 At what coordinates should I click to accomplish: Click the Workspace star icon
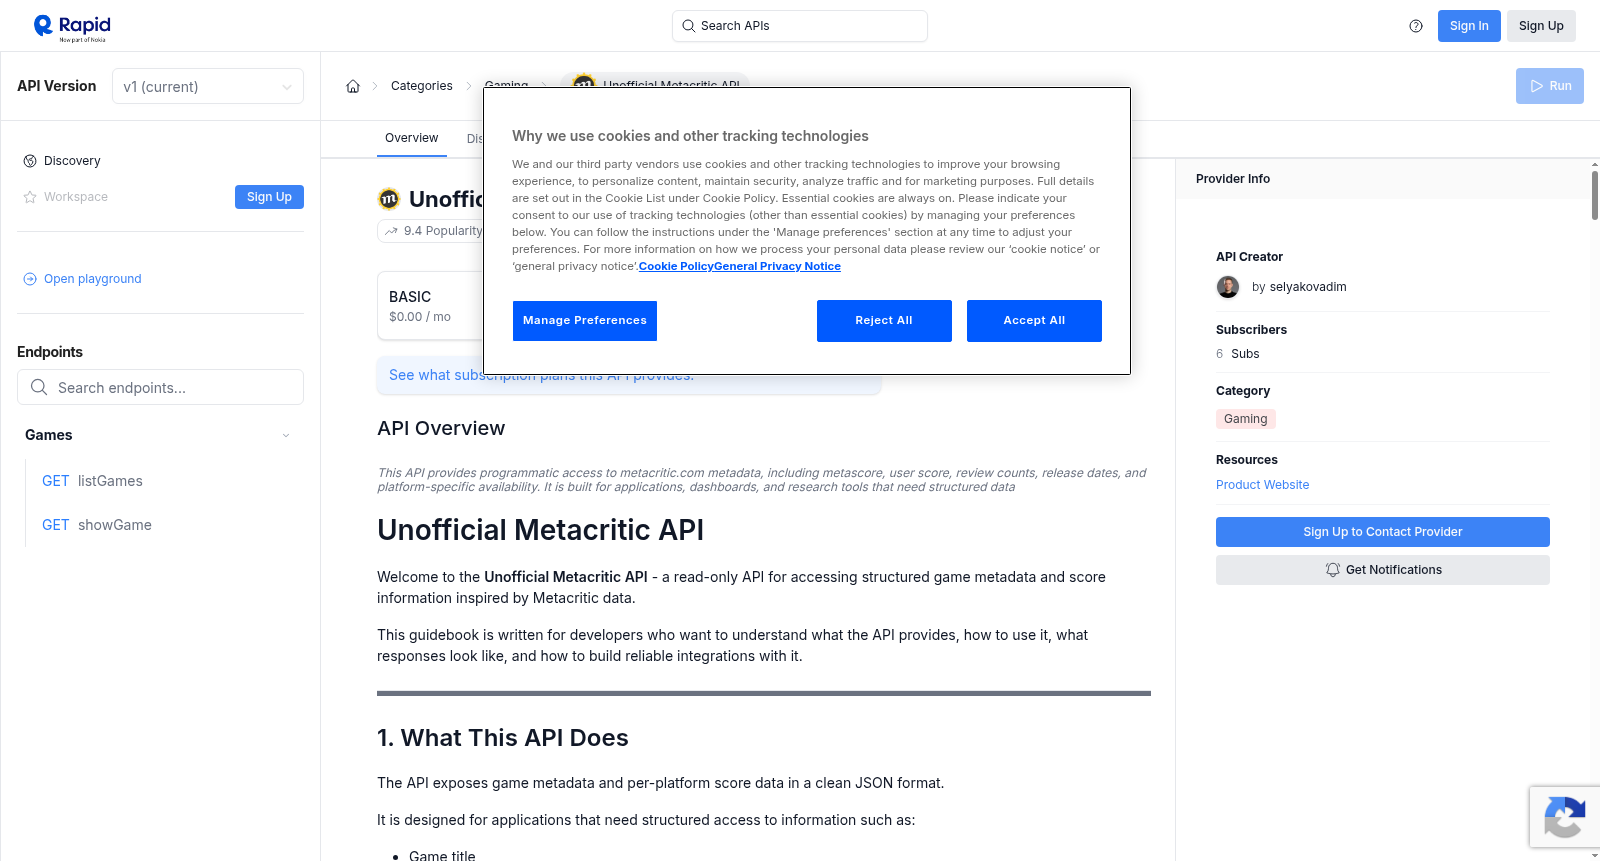[30, 197]
